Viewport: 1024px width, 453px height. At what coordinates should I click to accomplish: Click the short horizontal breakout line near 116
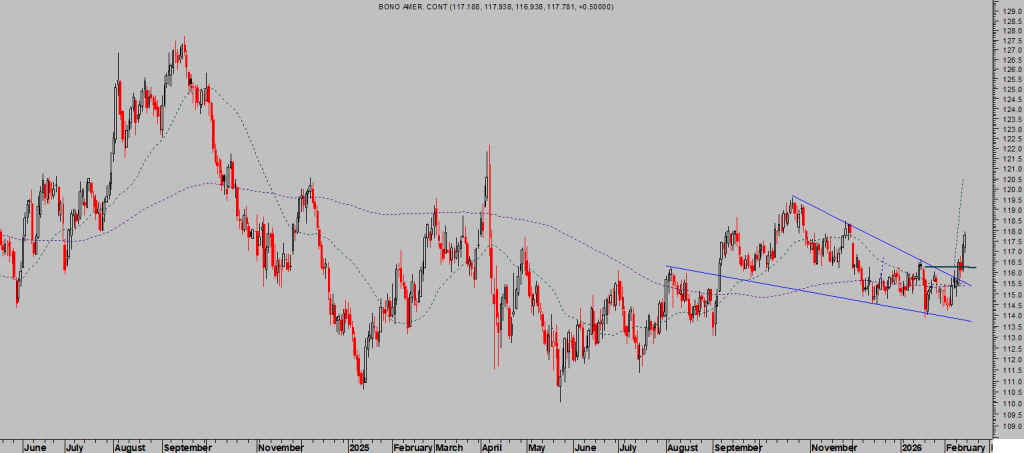[962, 267]
